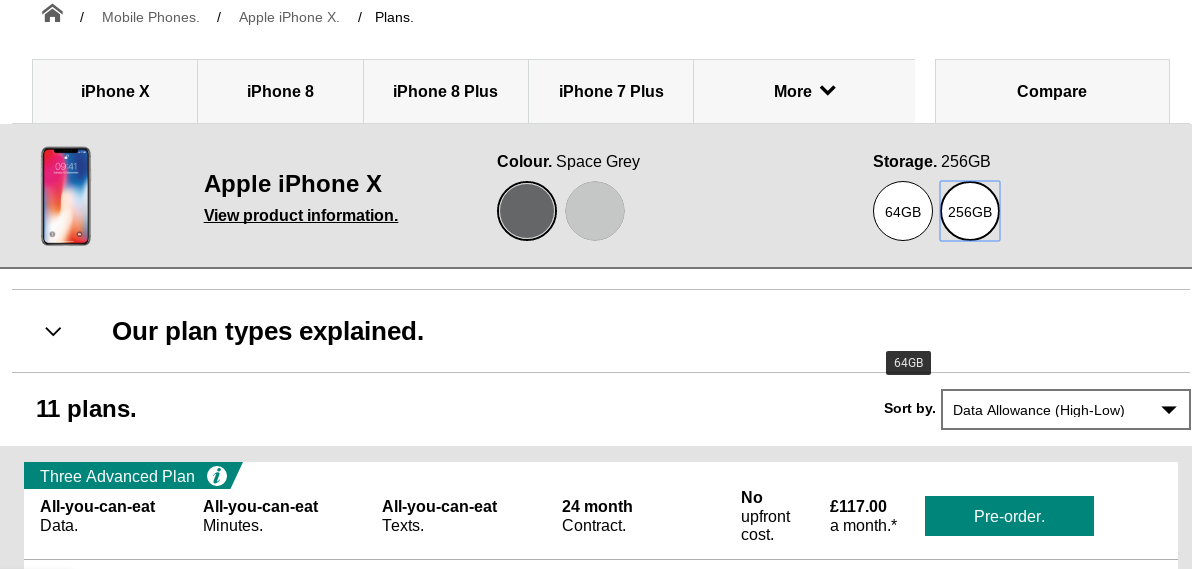The height and width of the screenshot is (569, 1192).
Task: Open the Sort by Data Allowance dropdown
Action: tap(1065, 410)
